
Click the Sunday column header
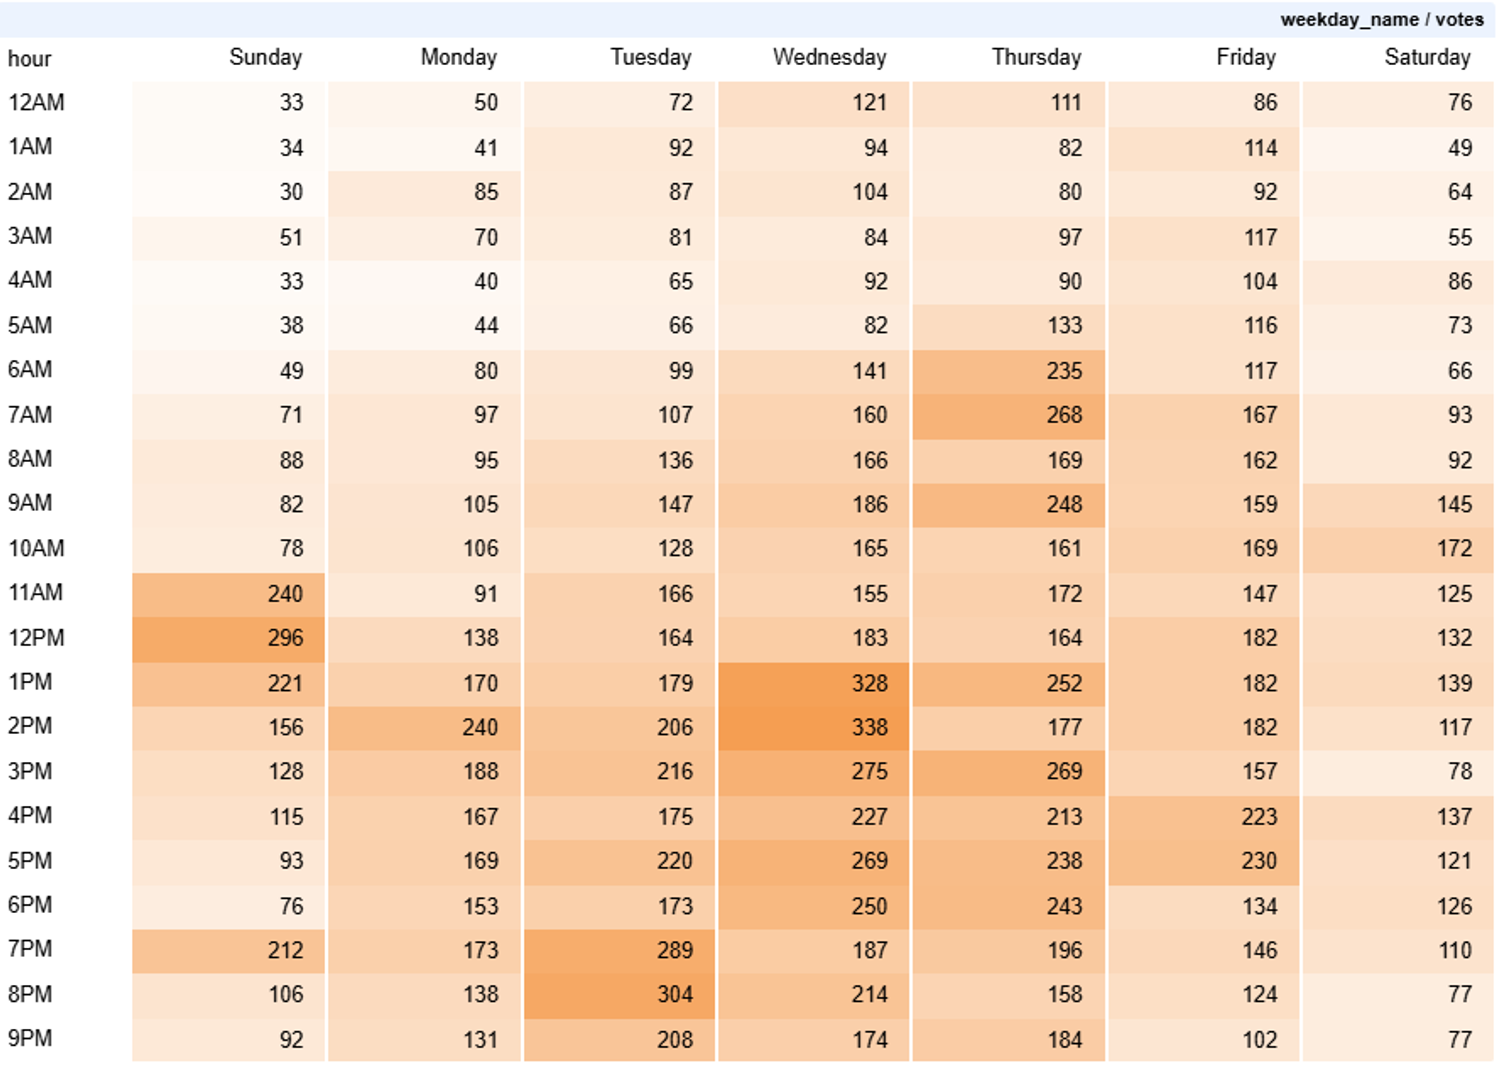click(x=265, y=57)
